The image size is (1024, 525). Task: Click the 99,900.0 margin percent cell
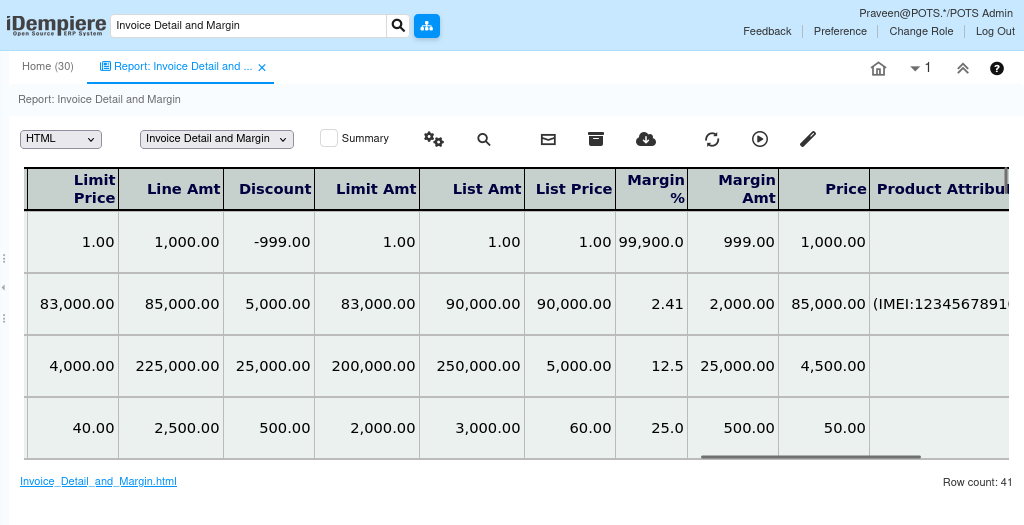[x=652, y=242]
